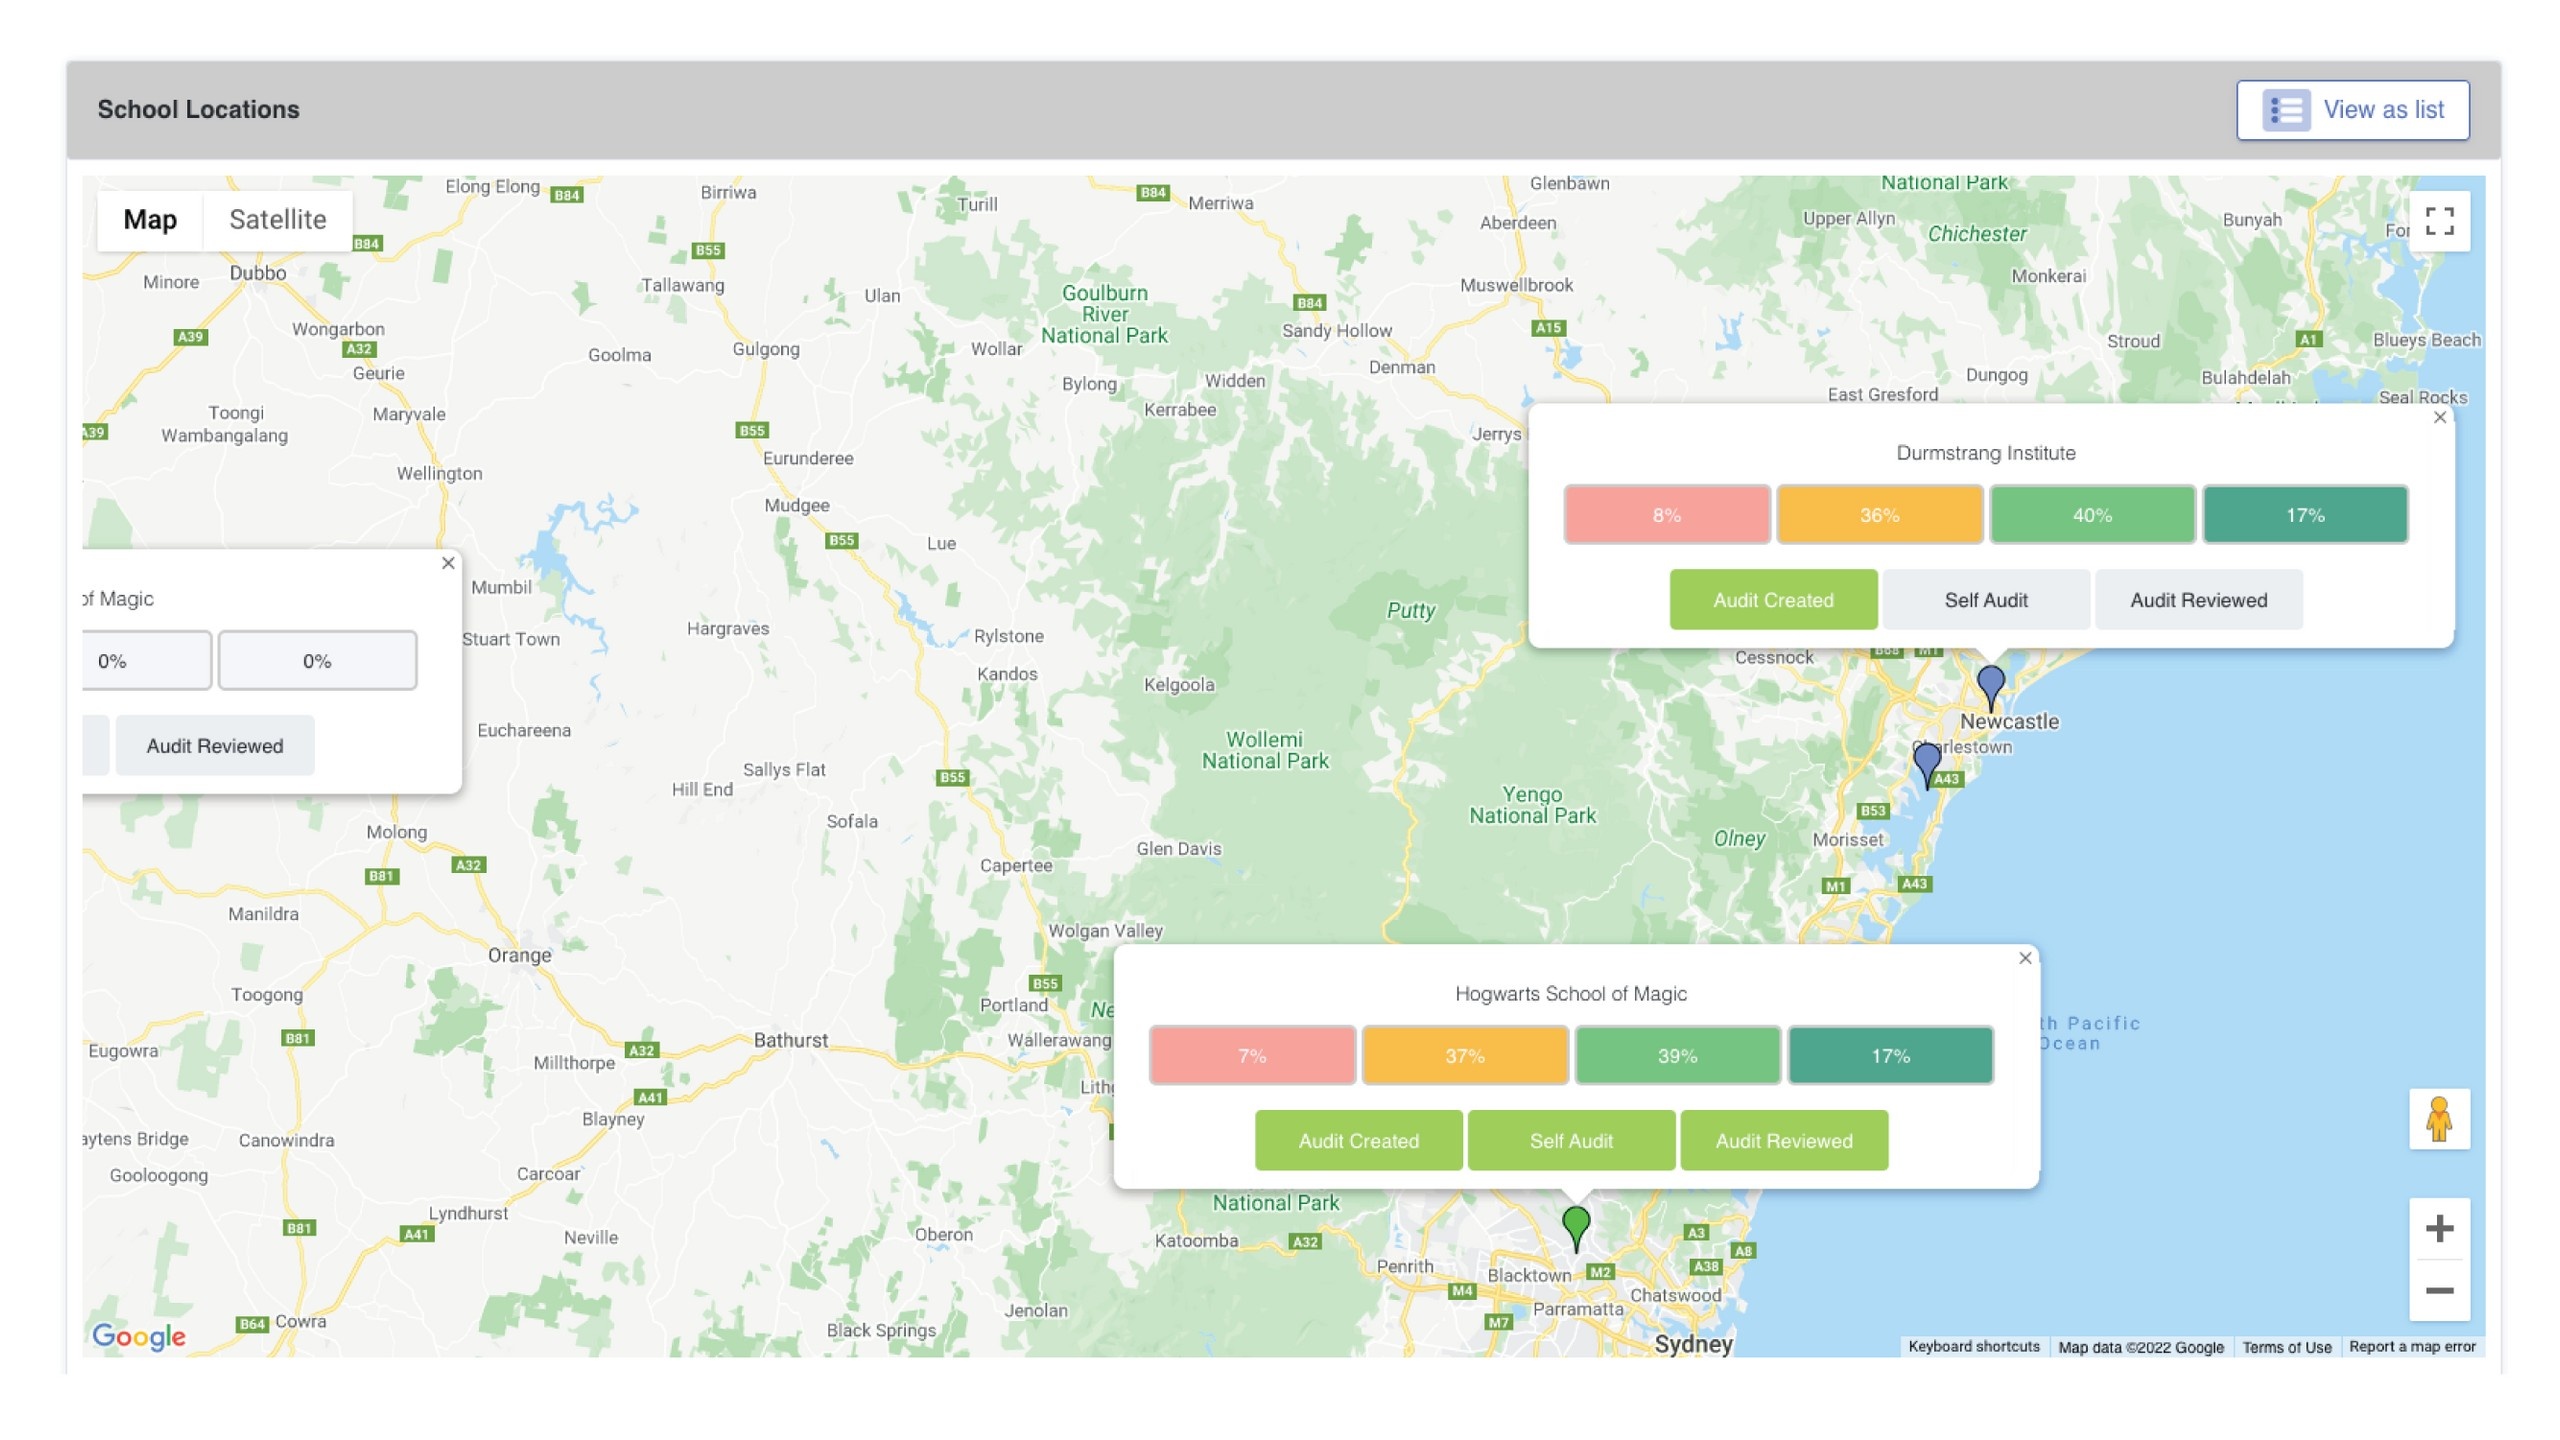Zoom out of the map
Screen dimensions: 2560x1440
2438,1290
